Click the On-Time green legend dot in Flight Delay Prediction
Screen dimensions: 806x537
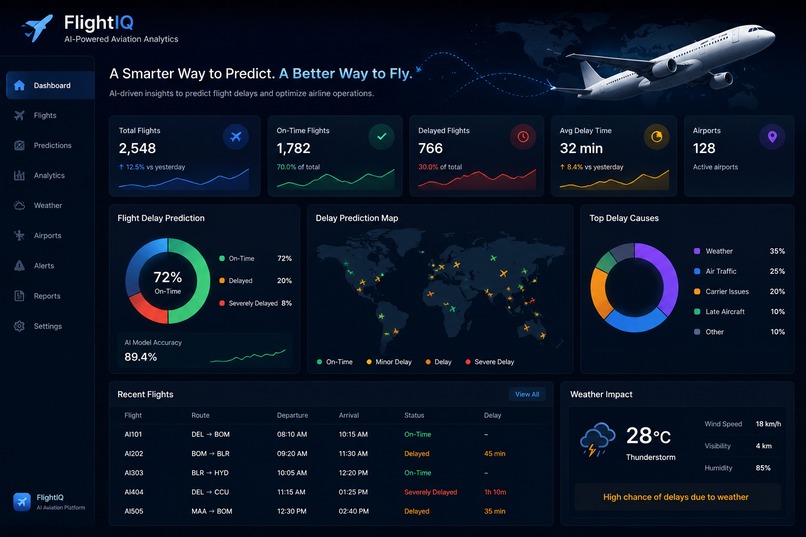pyautogui.click(x=222, y=258)
